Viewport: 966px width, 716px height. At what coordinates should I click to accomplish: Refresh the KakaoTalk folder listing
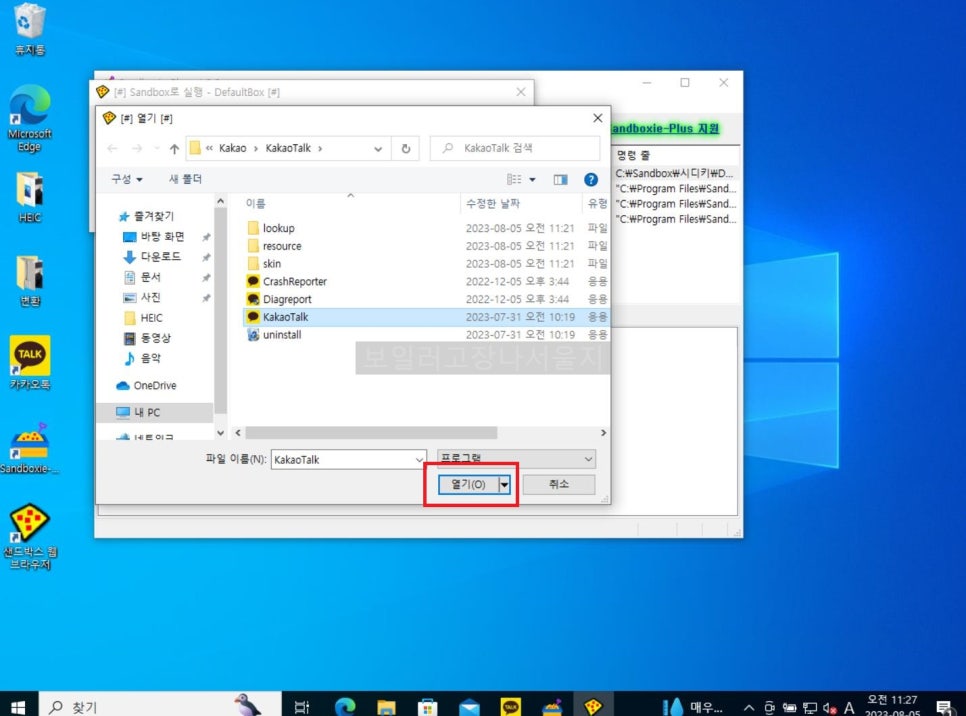(405, 148)
